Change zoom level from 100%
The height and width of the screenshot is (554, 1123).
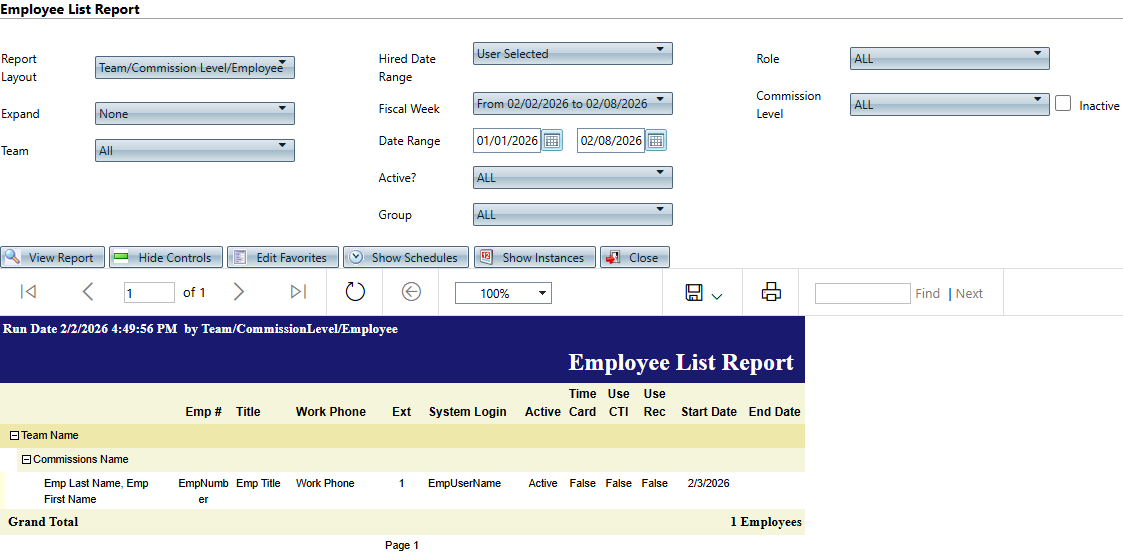click(x=502, y=293)
